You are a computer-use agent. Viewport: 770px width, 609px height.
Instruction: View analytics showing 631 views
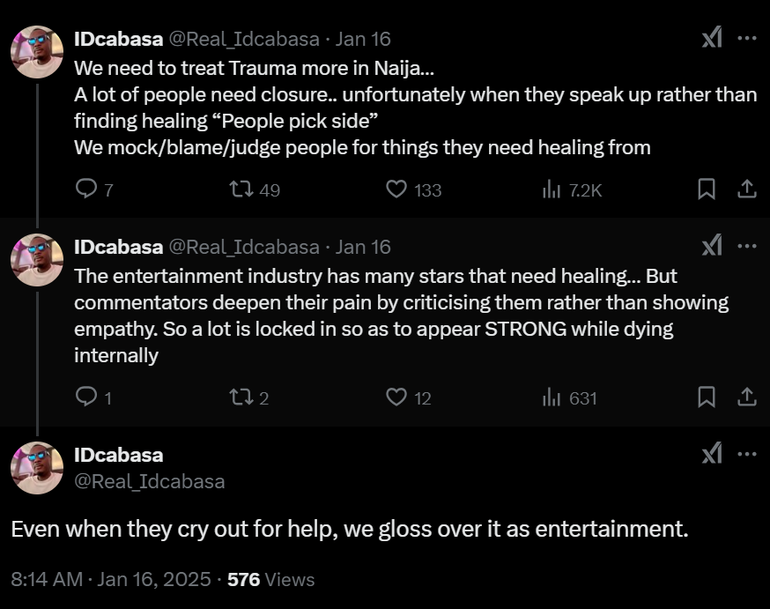pyautogui.click(x=551, y=397)
